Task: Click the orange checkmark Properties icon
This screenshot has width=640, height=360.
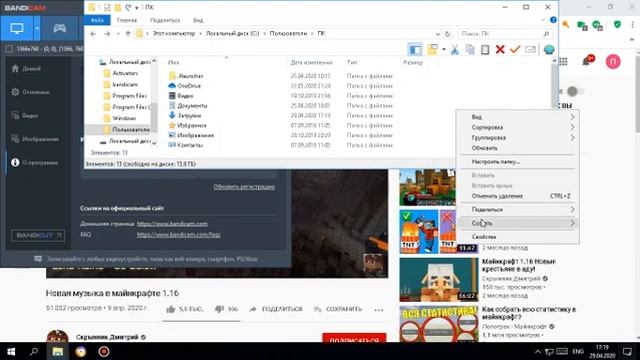Action: coord(515,50)
